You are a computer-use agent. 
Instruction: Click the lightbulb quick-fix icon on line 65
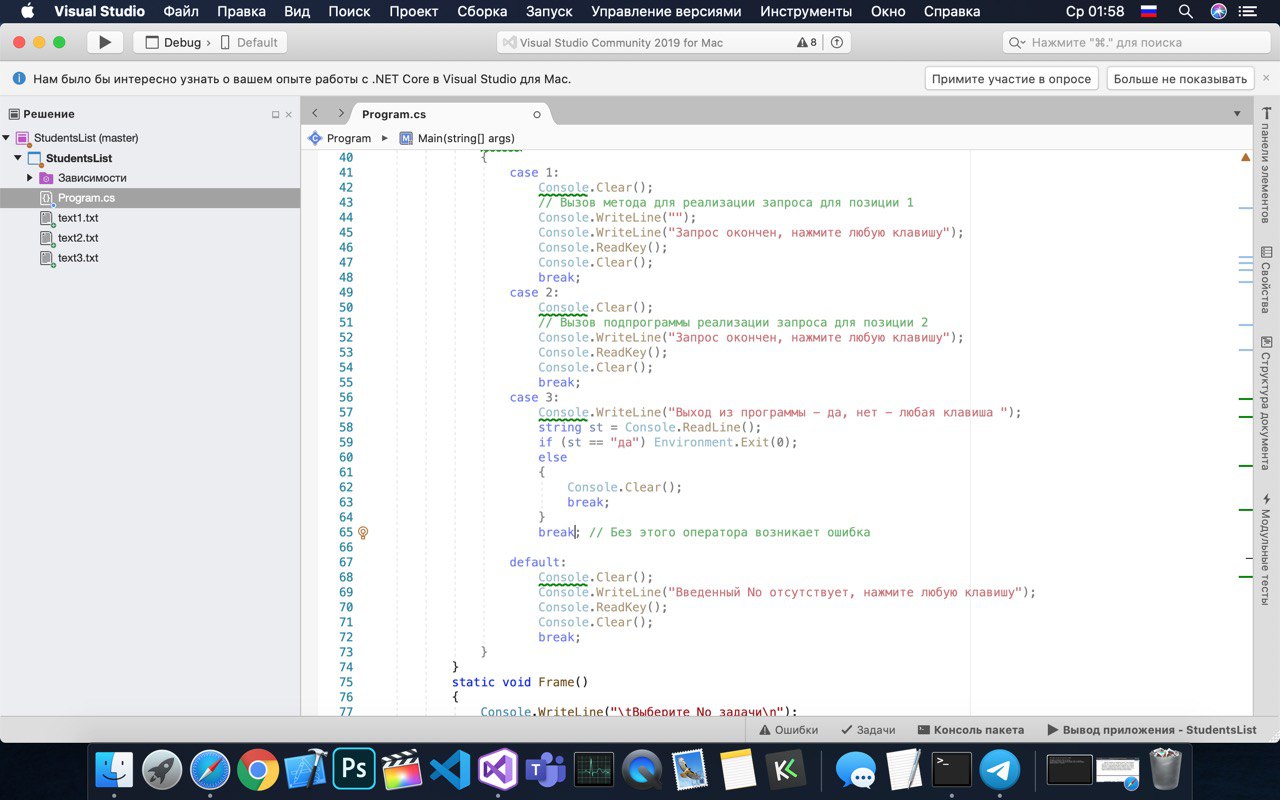point(363,533)
